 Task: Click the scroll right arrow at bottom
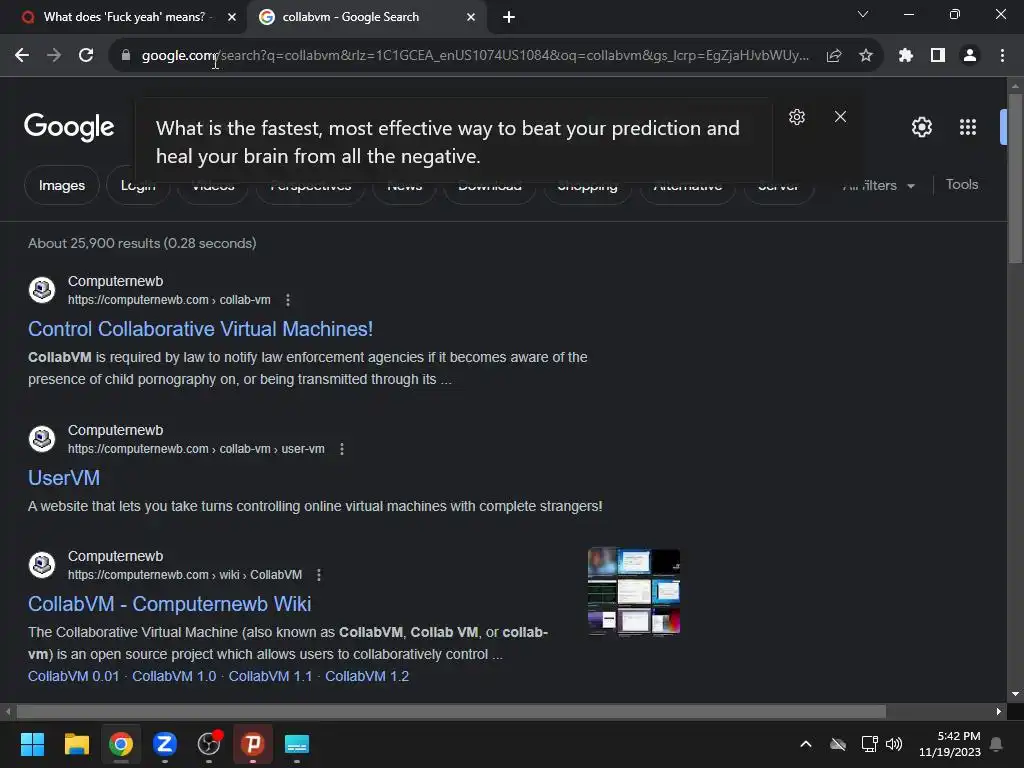[x=999, y=711]
